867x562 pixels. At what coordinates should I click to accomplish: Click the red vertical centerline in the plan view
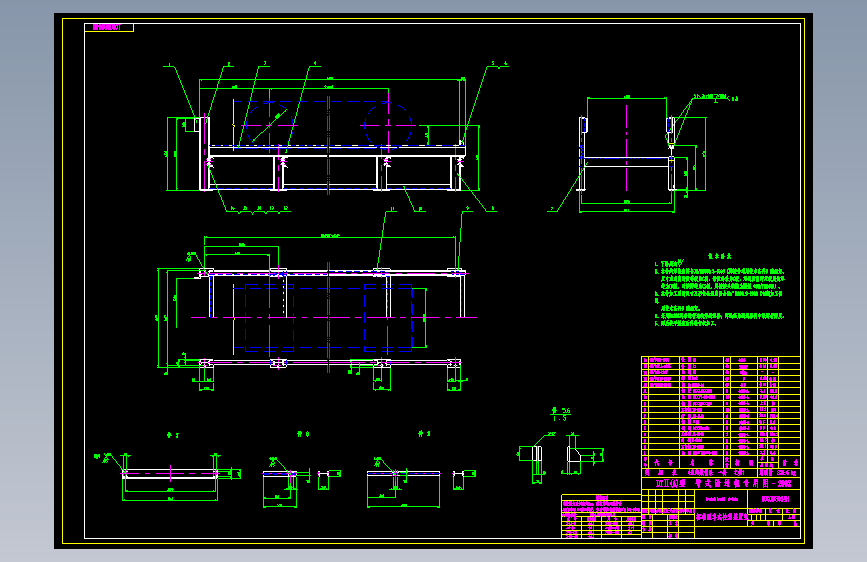pos(328,318)
